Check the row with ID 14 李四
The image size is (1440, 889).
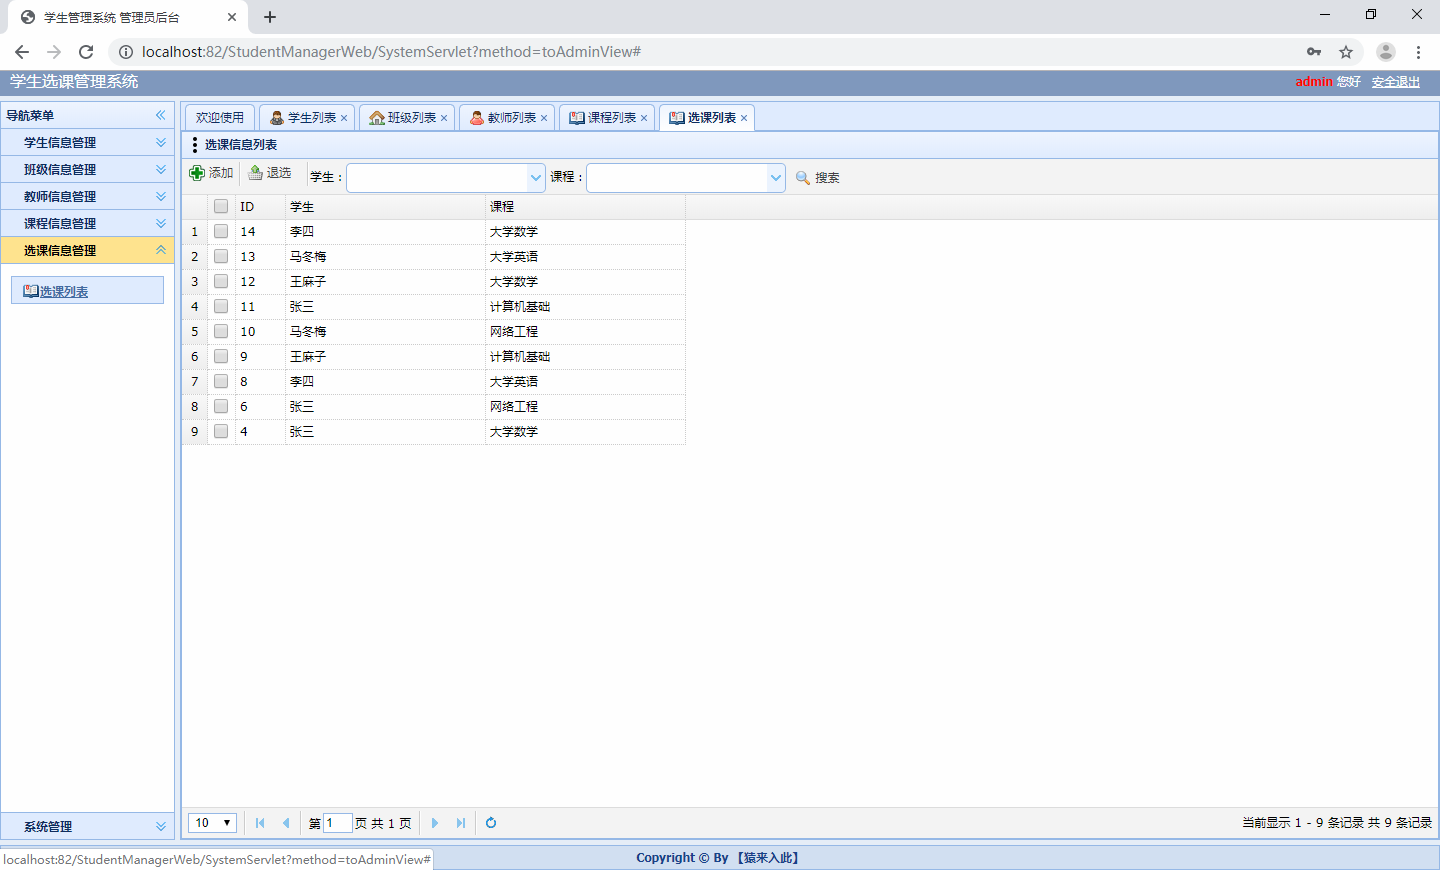click(221, 231)
